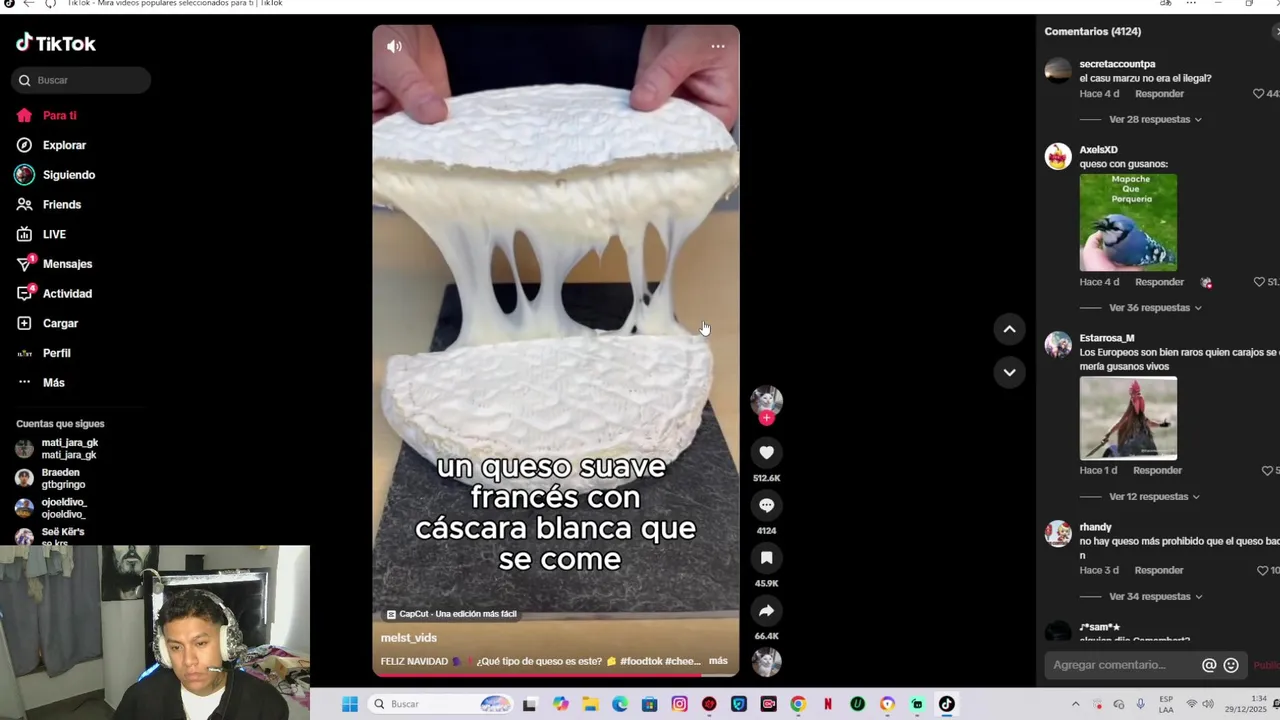The image size is (1280, 720).
Task: Open followed account mati_jara_gk
Action: [57, 449]
